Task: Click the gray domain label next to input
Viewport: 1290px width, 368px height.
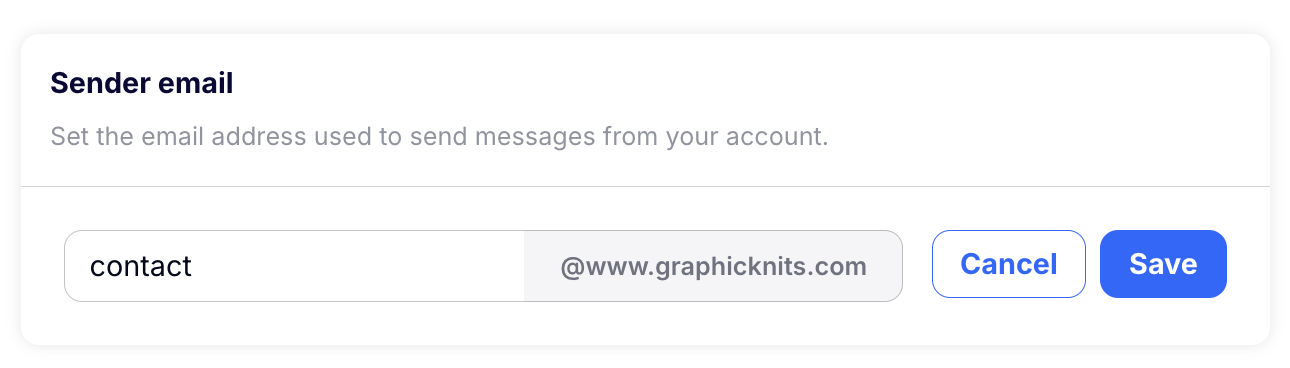Action: [713, 266]
